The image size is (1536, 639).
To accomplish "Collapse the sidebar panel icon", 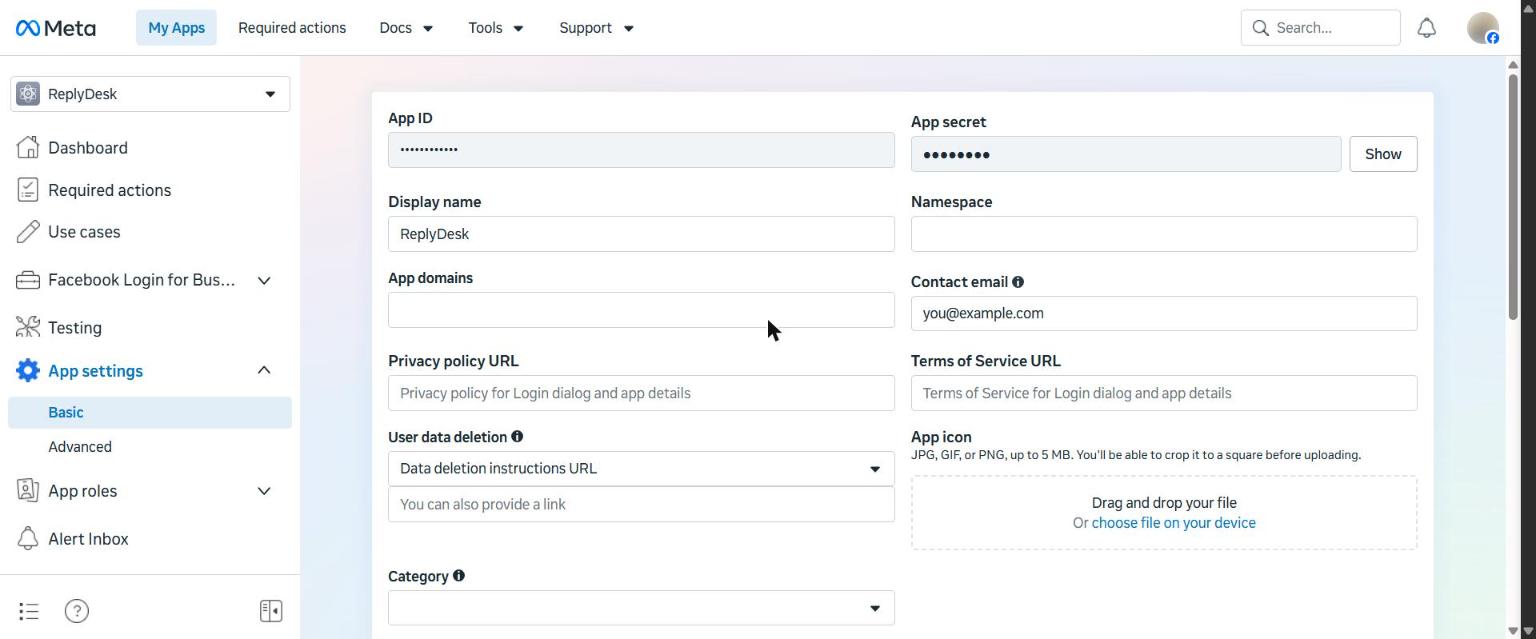I will (x=271, y=611).
